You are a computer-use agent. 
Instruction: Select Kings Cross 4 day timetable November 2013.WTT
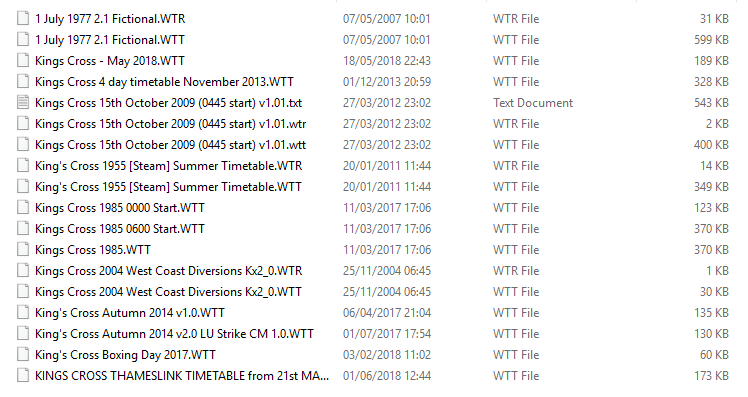[x=164, y=82]
